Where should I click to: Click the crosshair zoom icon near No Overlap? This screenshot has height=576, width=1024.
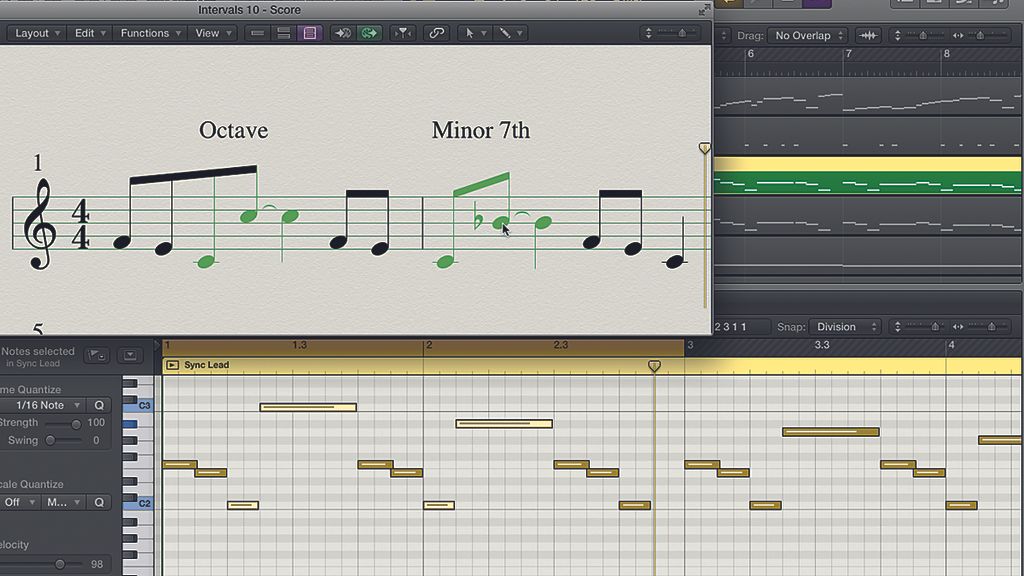click(866, 35)
